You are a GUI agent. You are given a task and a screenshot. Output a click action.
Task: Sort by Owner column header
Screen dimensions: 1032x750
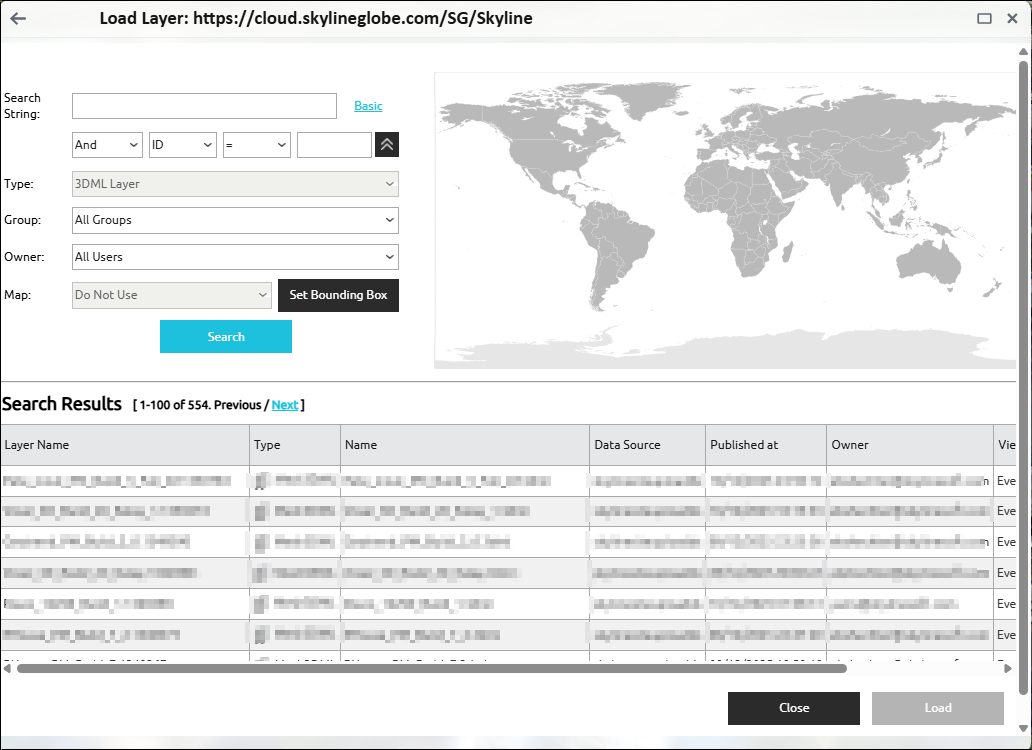(x=910, y=445)
